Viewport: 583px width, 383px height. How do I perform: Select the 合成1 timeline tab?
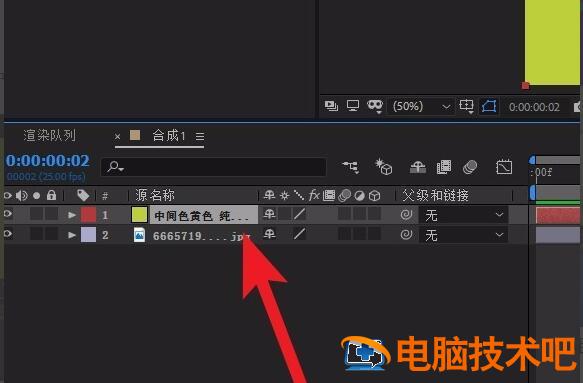click(168, 136)
